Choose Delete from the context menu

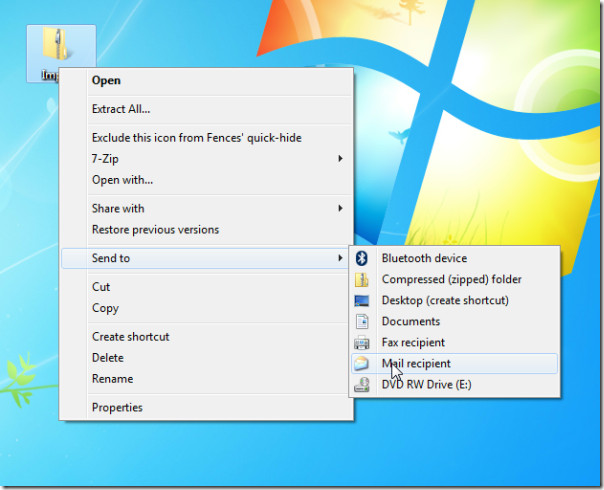point(206,358)
